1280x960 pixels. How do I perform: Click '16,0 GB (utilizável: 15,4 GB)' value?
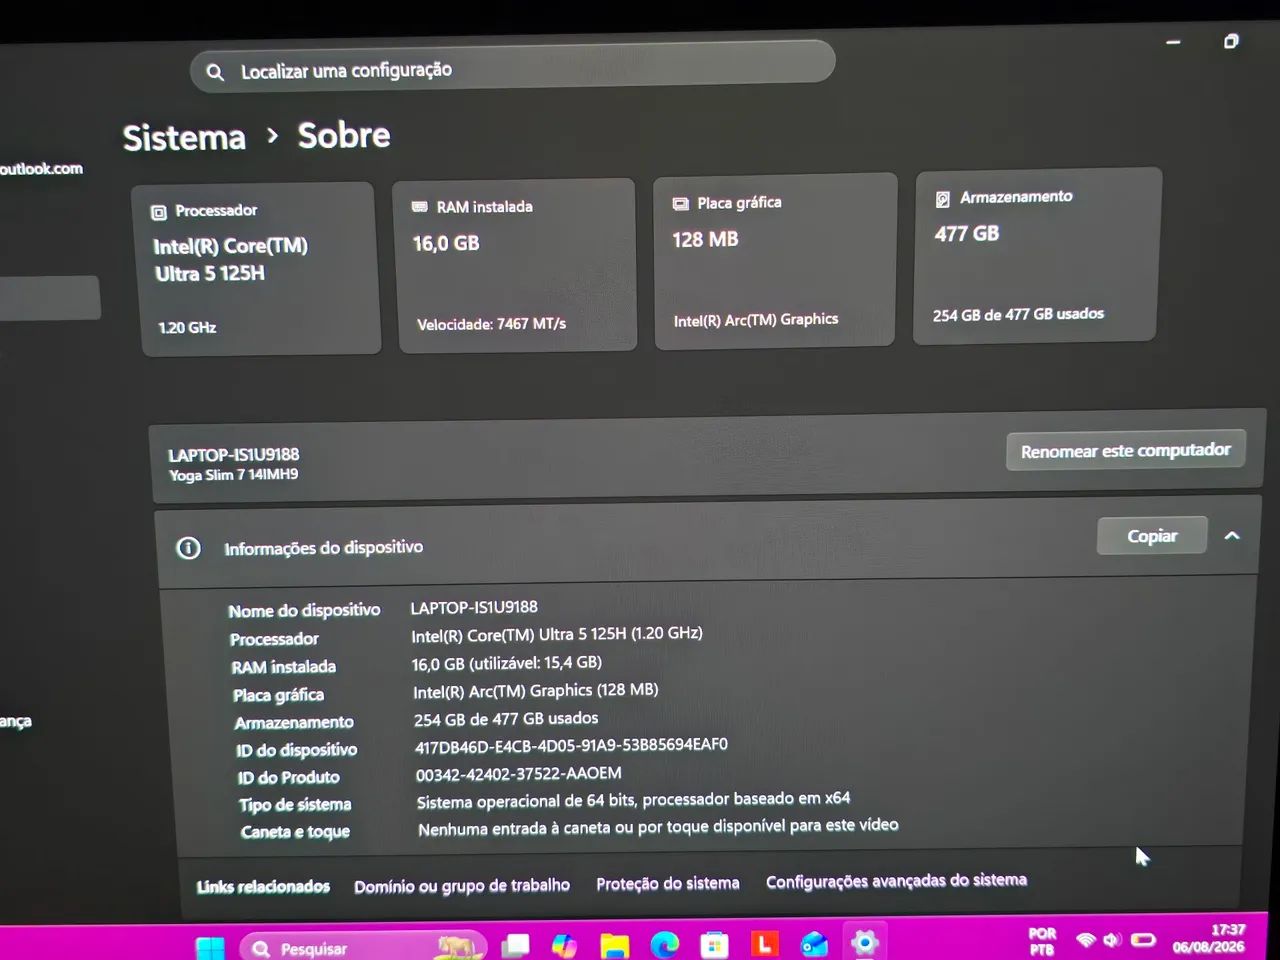coord(507,662)
